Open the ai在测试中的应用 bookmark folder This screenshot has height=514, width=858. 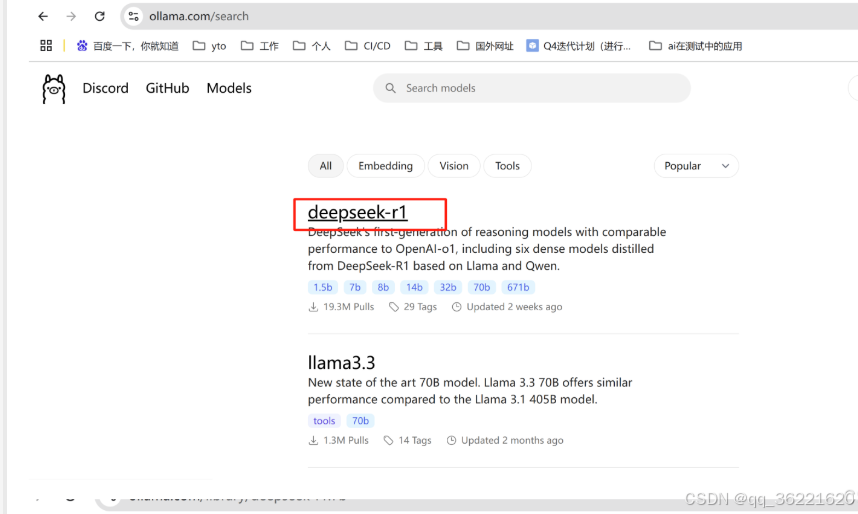(x=695, y=46)
